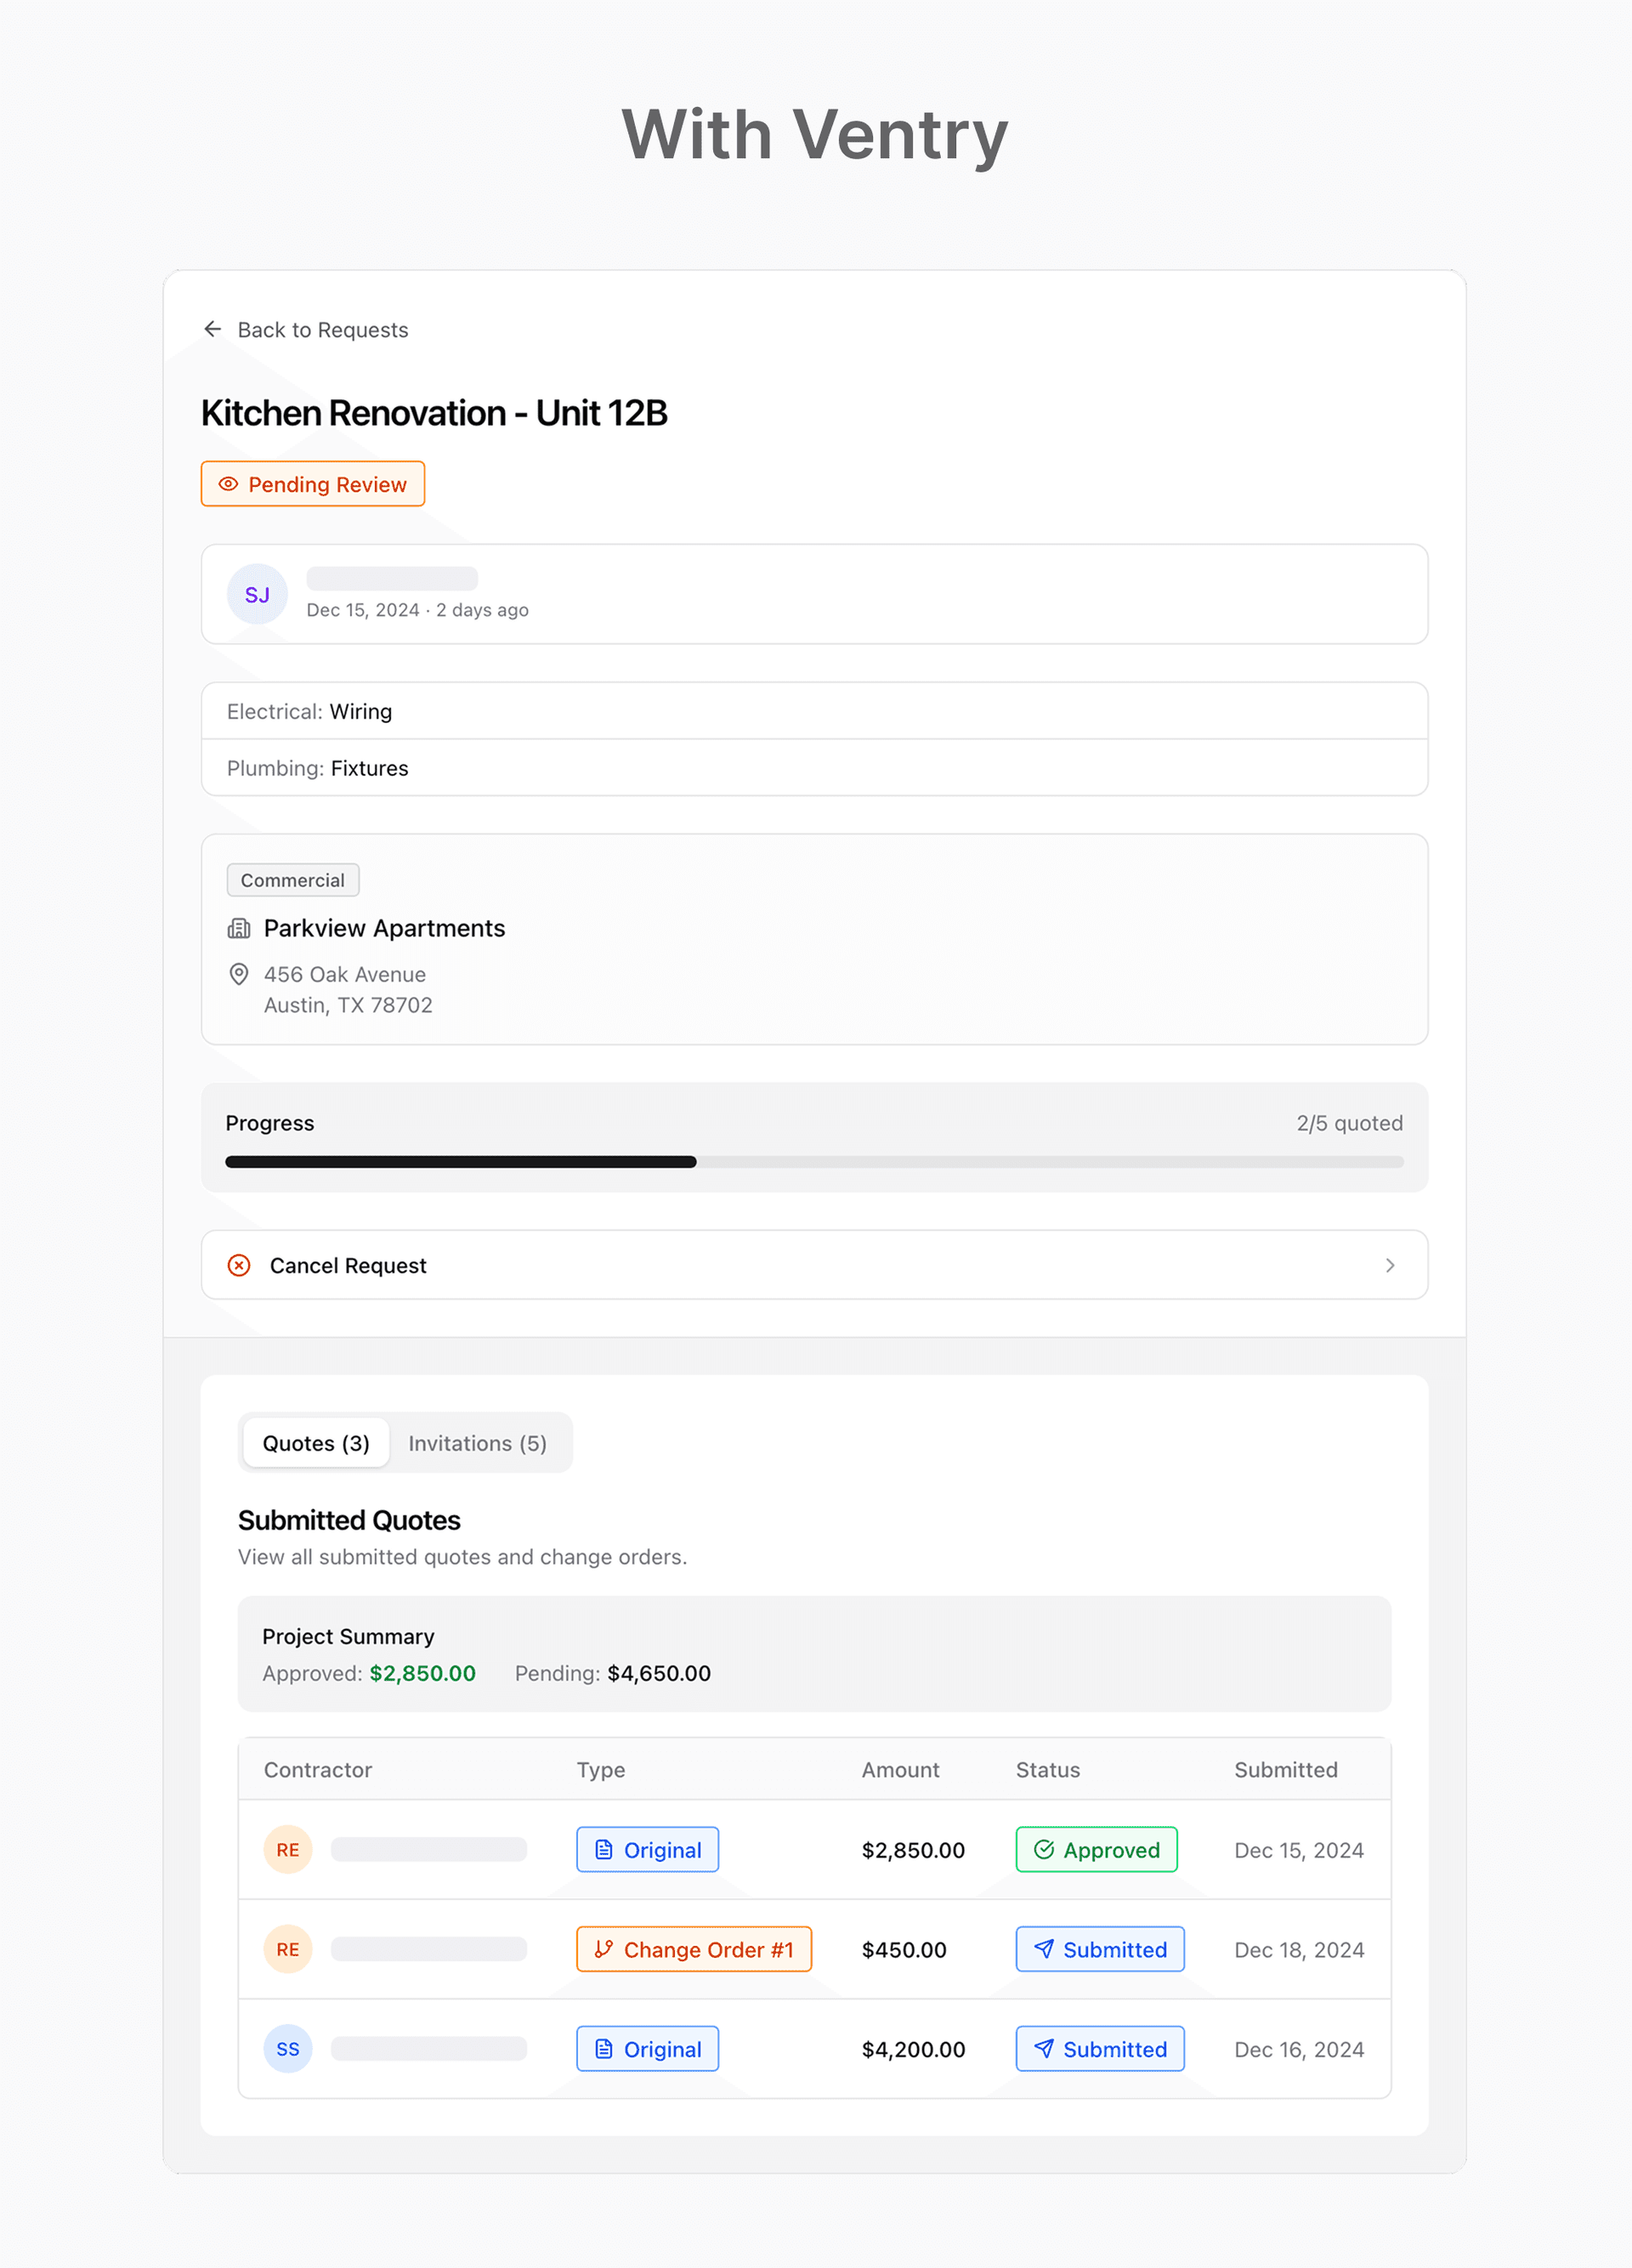Screen dimensions: 1632x2268
Task: Click the Cancel Request button
Action: tap(347, 1265)
